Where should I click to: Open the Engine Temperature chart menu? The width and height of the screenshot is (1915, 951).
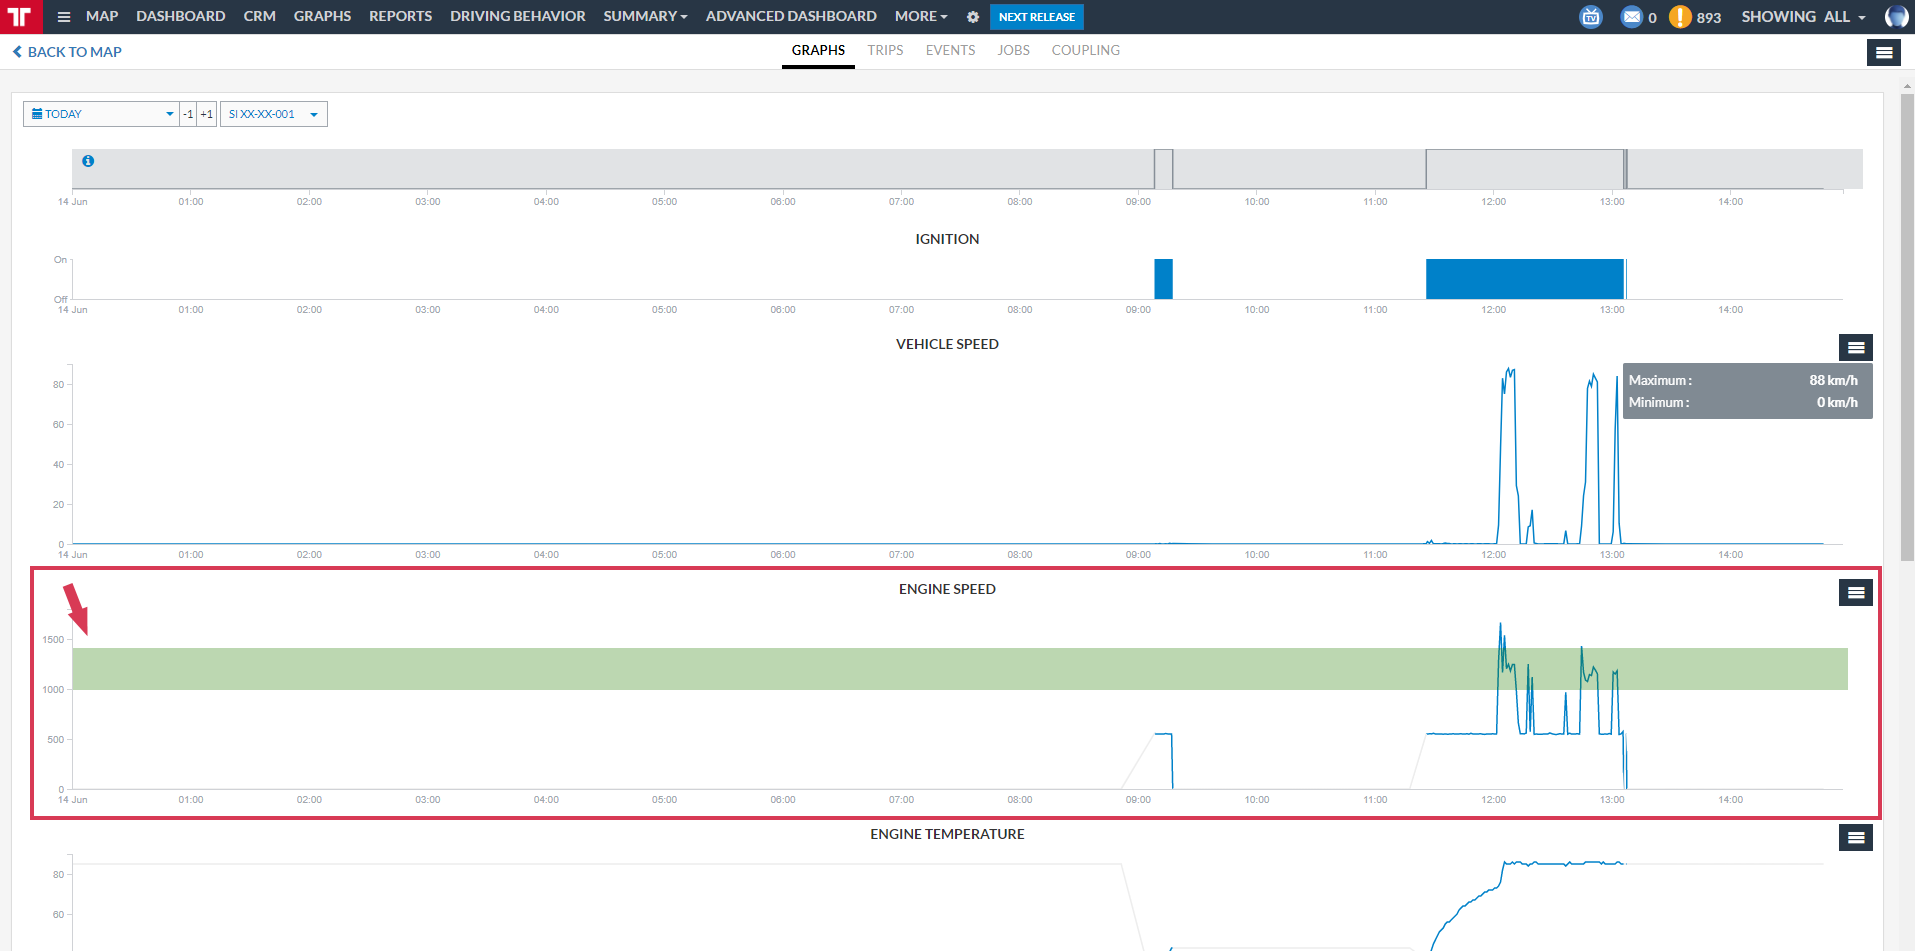(1856, 837)
